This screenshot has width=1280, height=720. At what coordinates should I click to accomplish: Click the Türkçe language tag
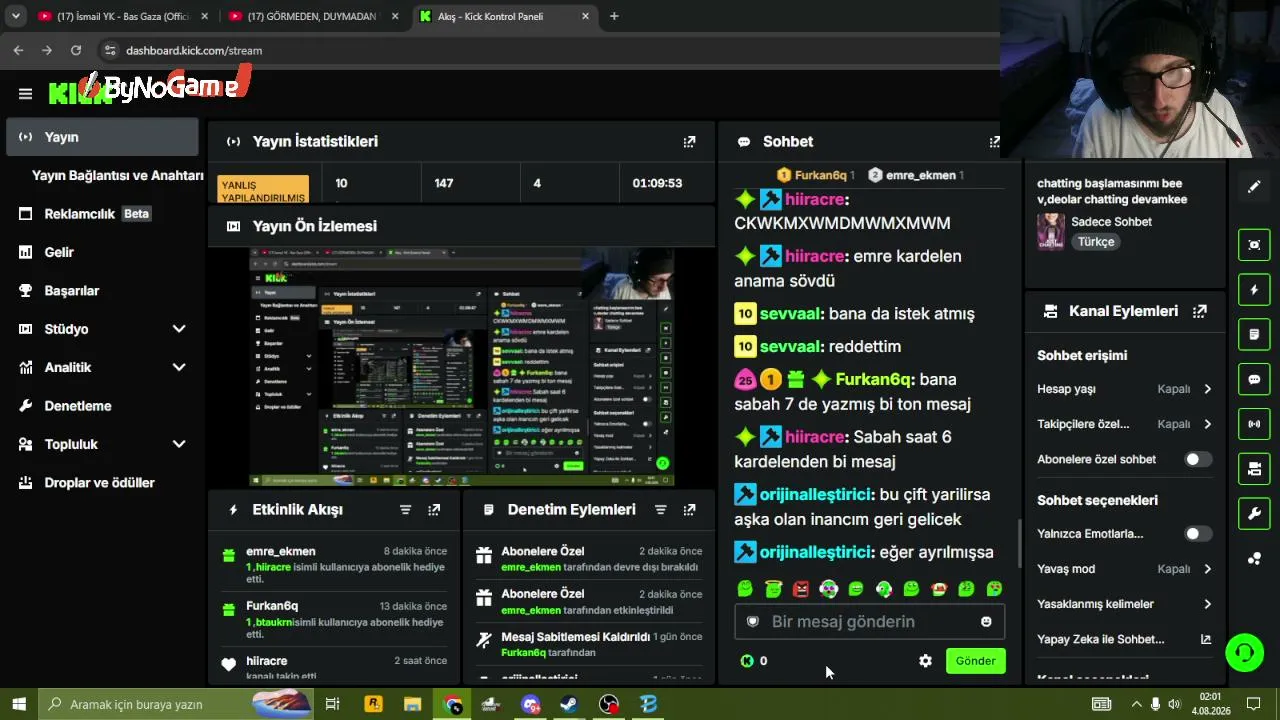click(x=1096, y=242)
